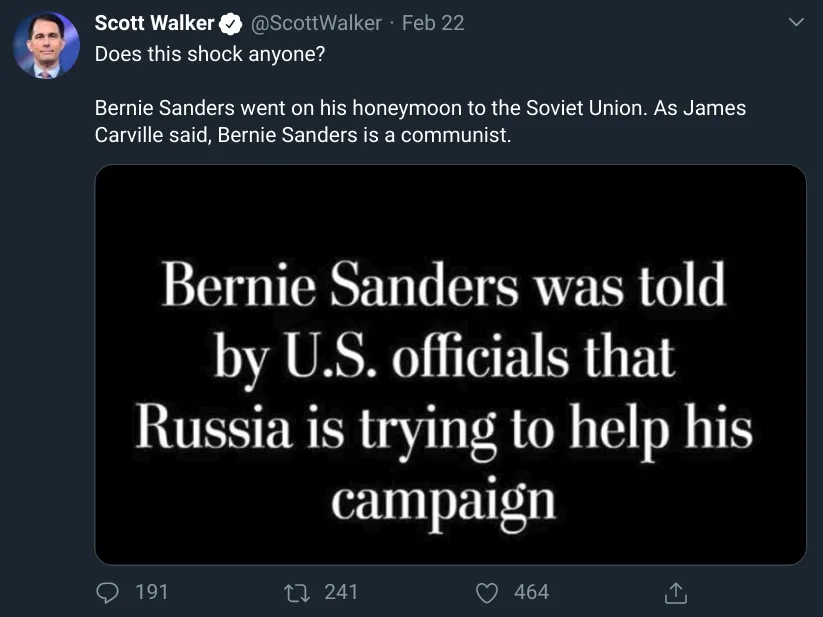Click the word 'campaign' in the embedded image
823x617 pixels.
coord(444,503)
